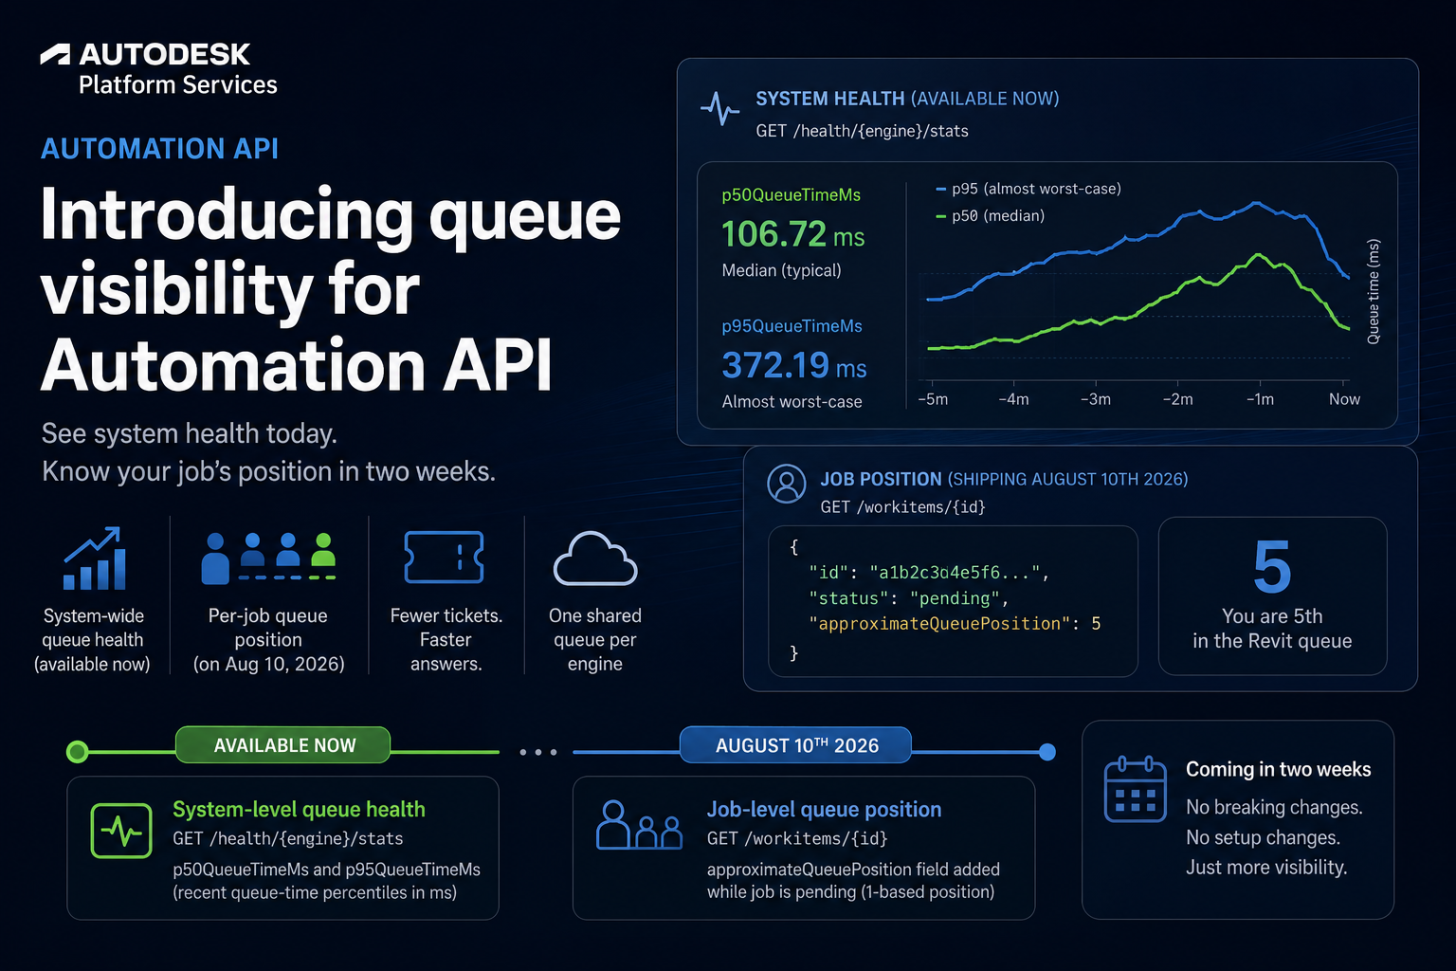1456x971 pixels.
Task: Click the p50 (median) legend entry
Action: [x=990, y=215]
